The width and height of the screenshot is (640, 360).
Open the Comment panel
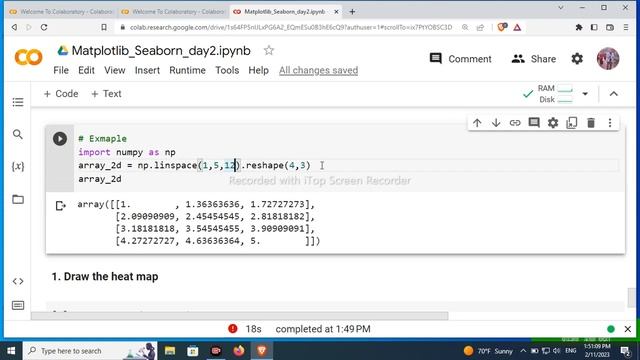[460, 59]
